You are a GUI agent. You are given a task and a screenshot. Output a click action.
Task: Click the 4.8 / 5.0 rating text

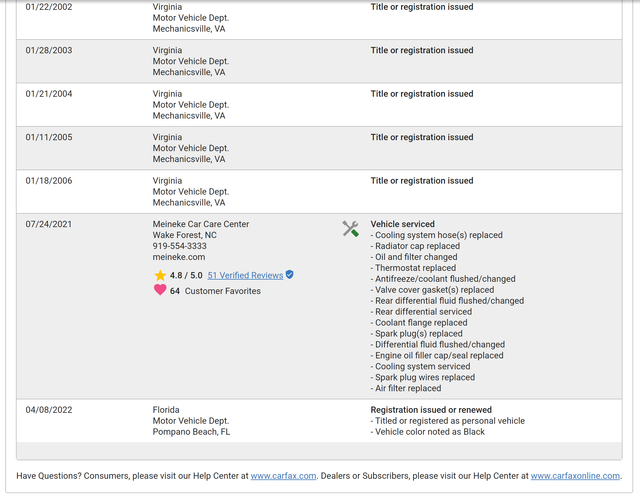[186, 275]
